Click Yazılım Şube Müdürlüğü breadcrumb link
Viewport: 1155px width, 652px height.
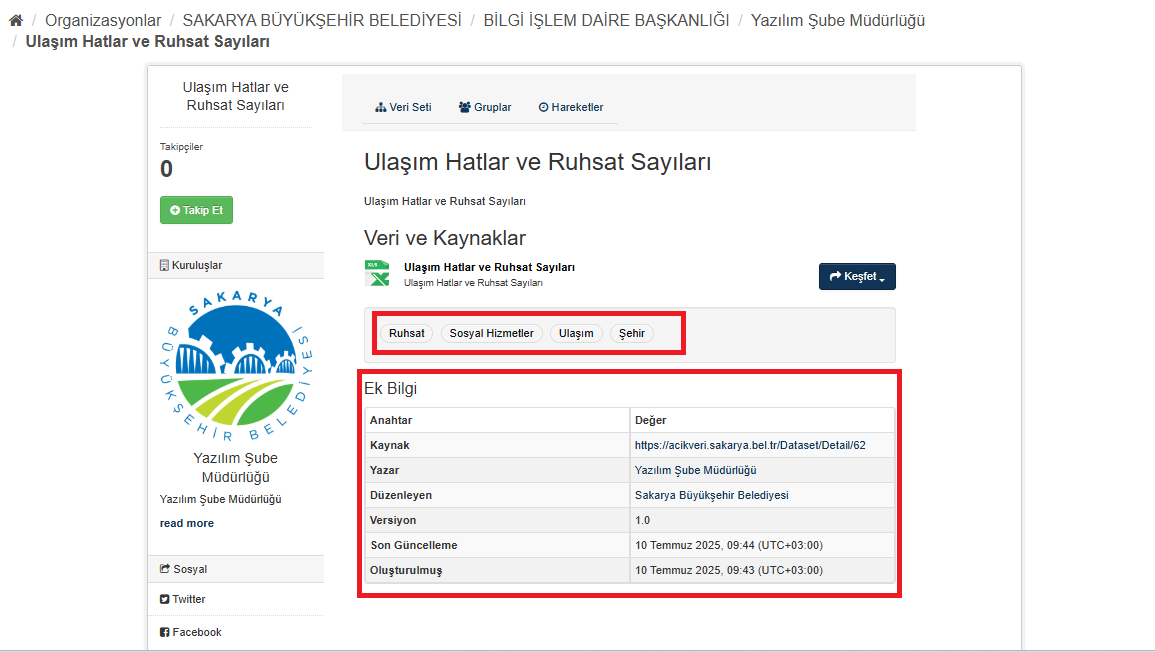(x=837, y=20)
